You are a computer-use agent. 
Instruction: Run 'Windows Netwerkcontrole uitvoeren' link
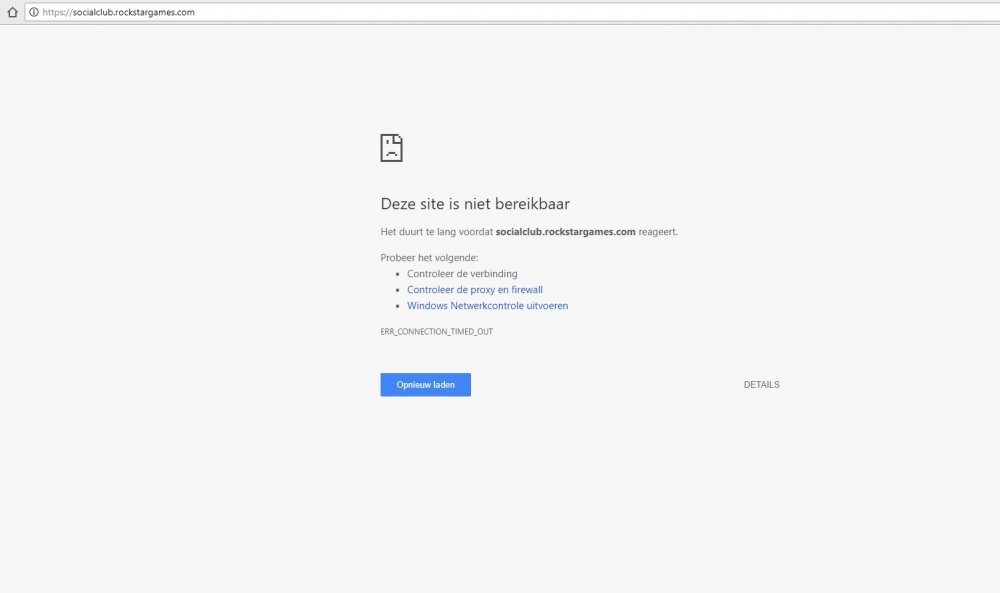487,305
